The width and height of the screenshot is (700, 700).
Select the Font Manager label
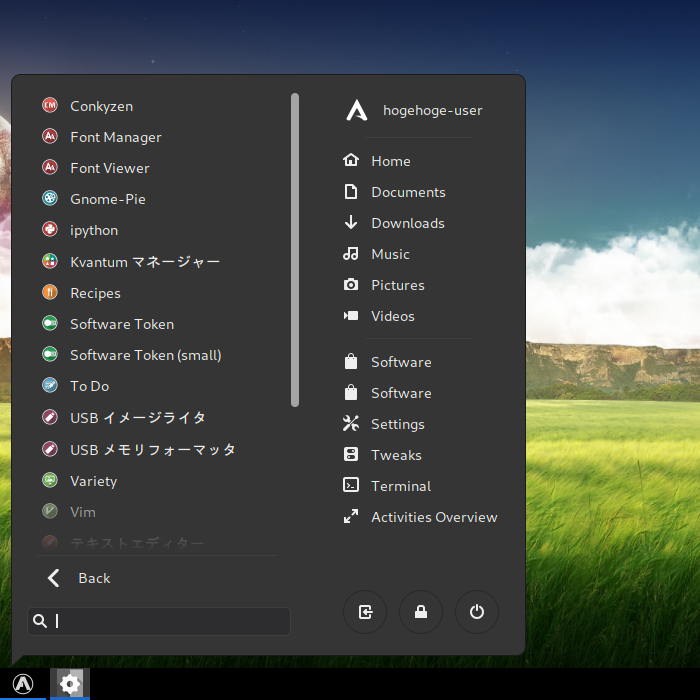click(x=116, y=137)
